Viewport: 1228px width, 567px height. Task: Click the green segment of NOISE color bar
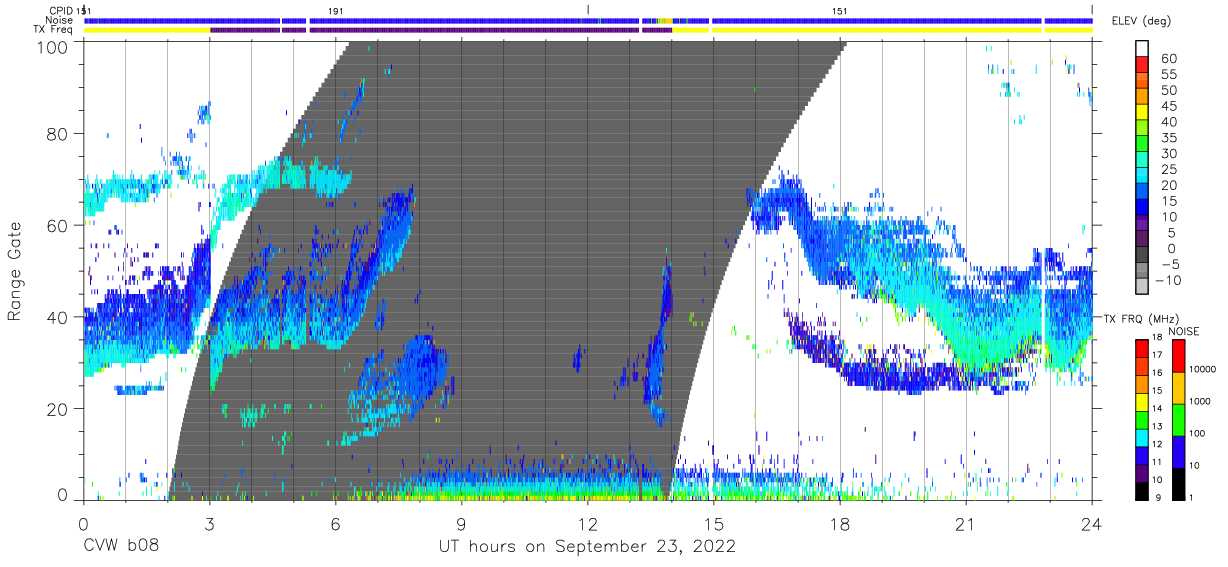1177,419
